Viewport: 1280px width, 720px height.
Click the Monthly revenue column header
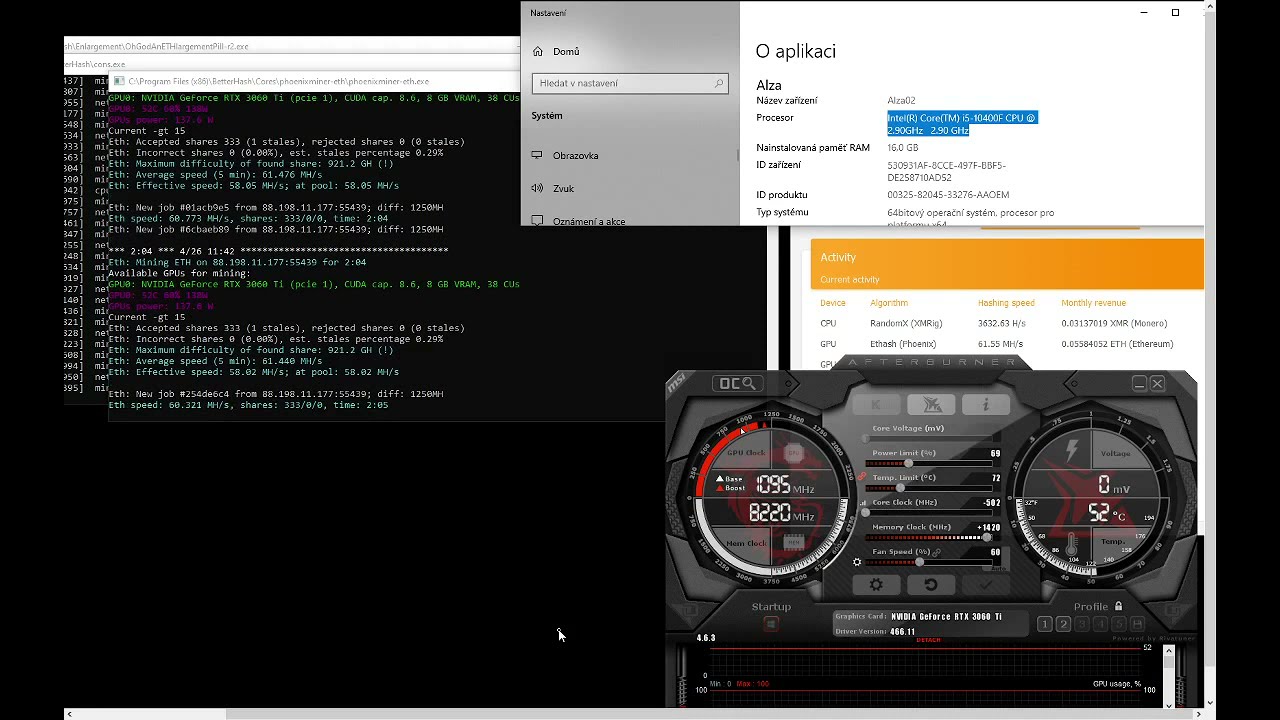pos(1093,303)
